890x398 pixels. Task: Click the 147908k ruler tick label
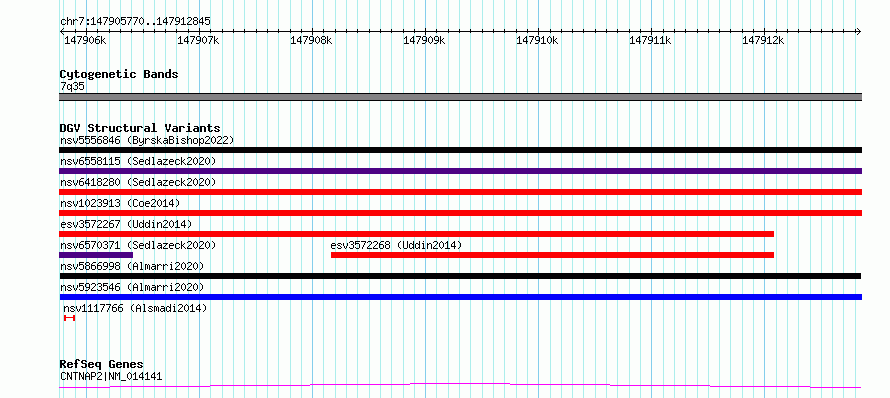tap(311, 40)
